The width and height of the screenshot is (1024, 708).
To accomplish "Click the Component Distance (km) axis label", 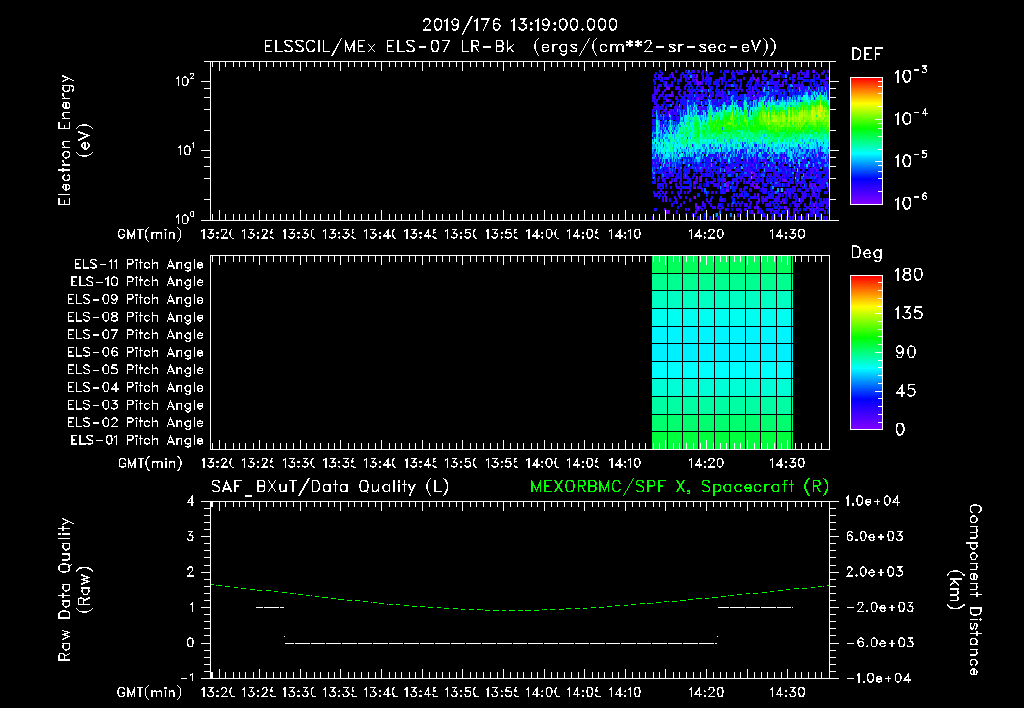I will pos(965,590).
